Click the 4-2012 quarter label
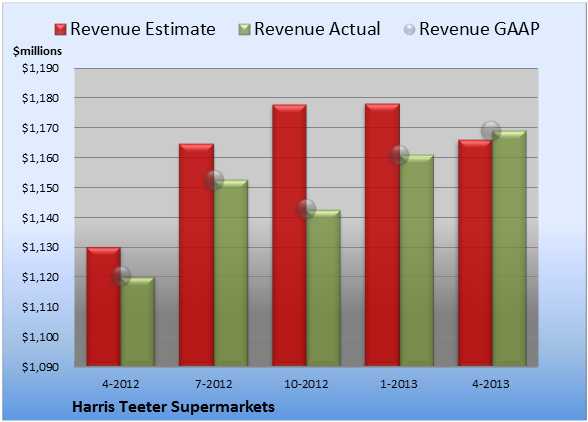Image resolution: width=588 pixels, height=422 pixels. pyautogui.click(x=120, y=384)
